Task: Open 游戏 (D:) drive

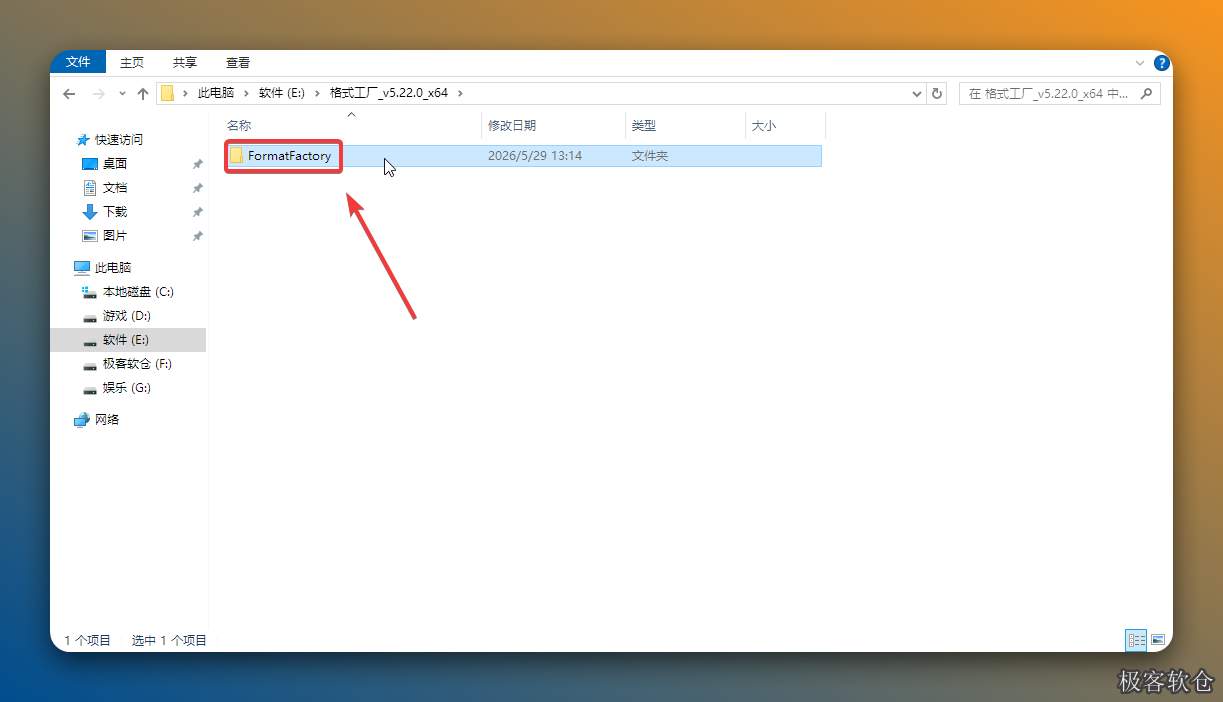Action: click(x=126, y=316)
